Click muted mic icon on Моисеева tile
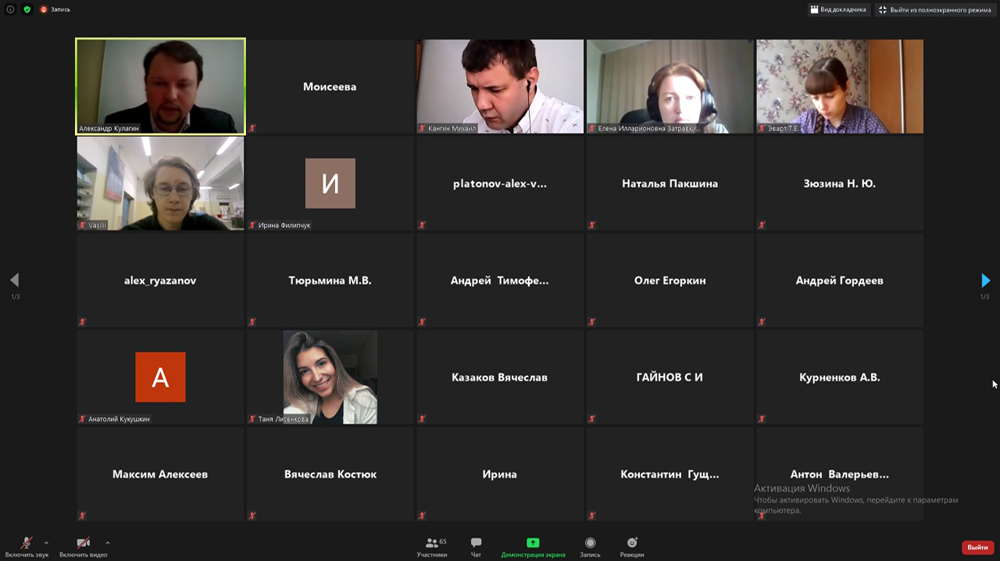 click(253, 128)
